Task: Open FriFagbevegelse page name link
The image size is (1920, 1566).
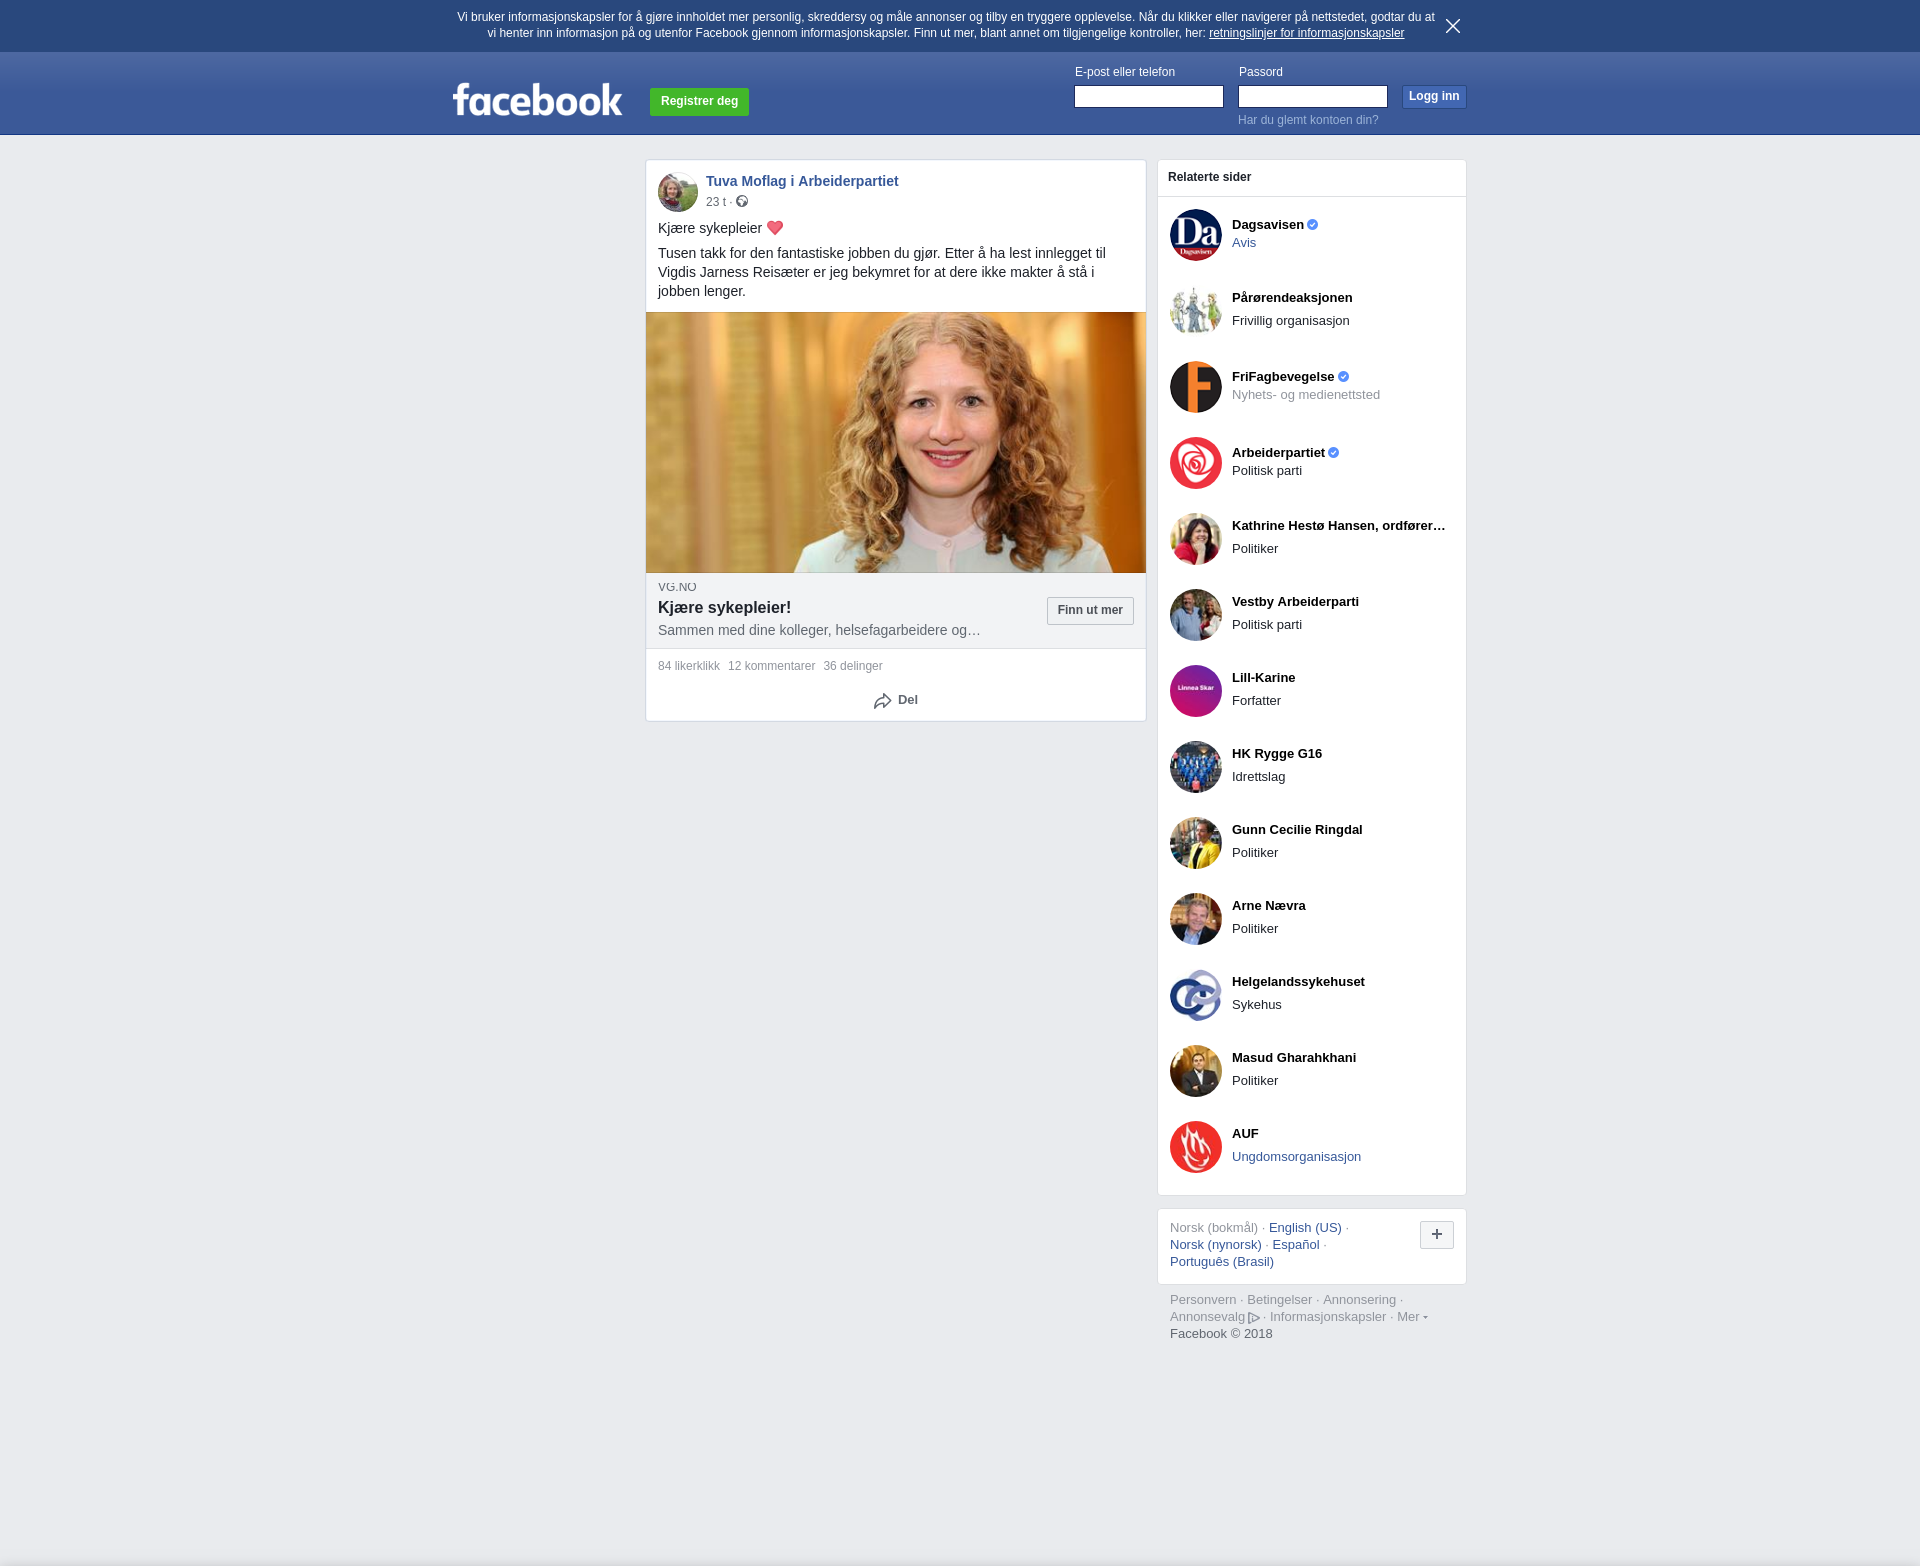Action: click(1283, 377)
